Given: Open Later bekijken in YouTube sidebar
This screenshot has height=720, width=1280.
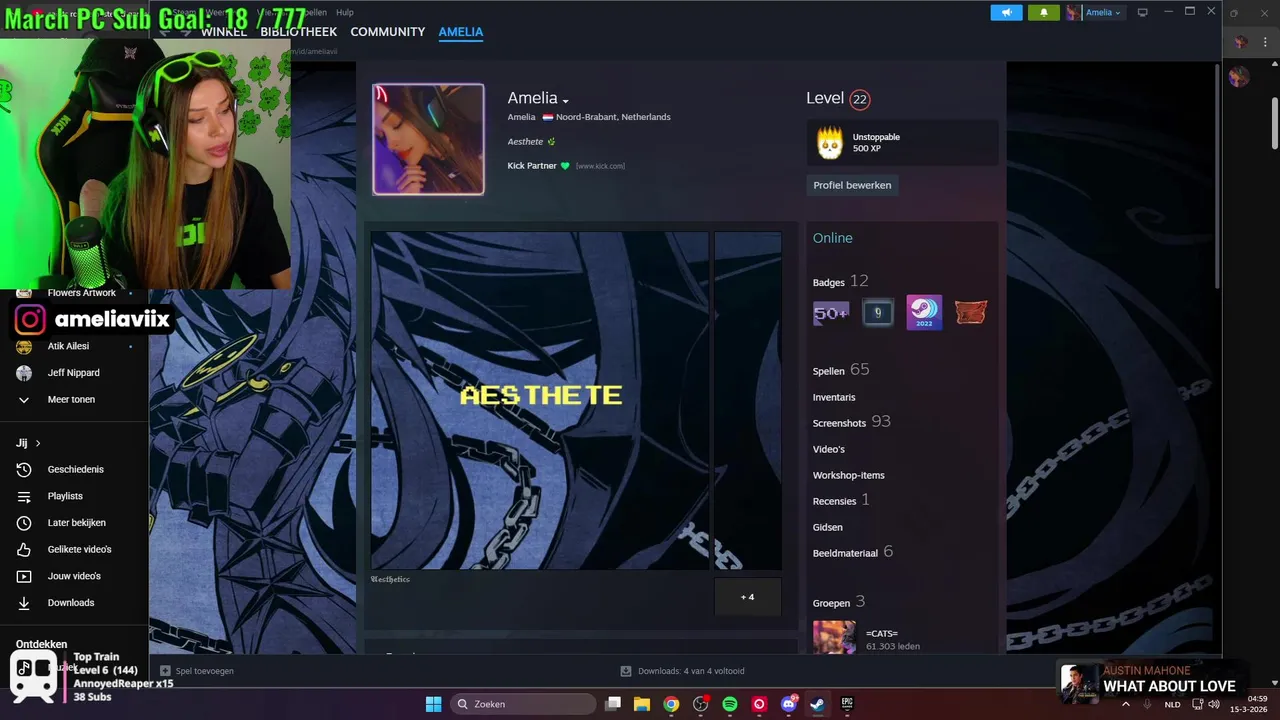Looking at the screenshot, I should pyautogui.click(x=76, y=523).
